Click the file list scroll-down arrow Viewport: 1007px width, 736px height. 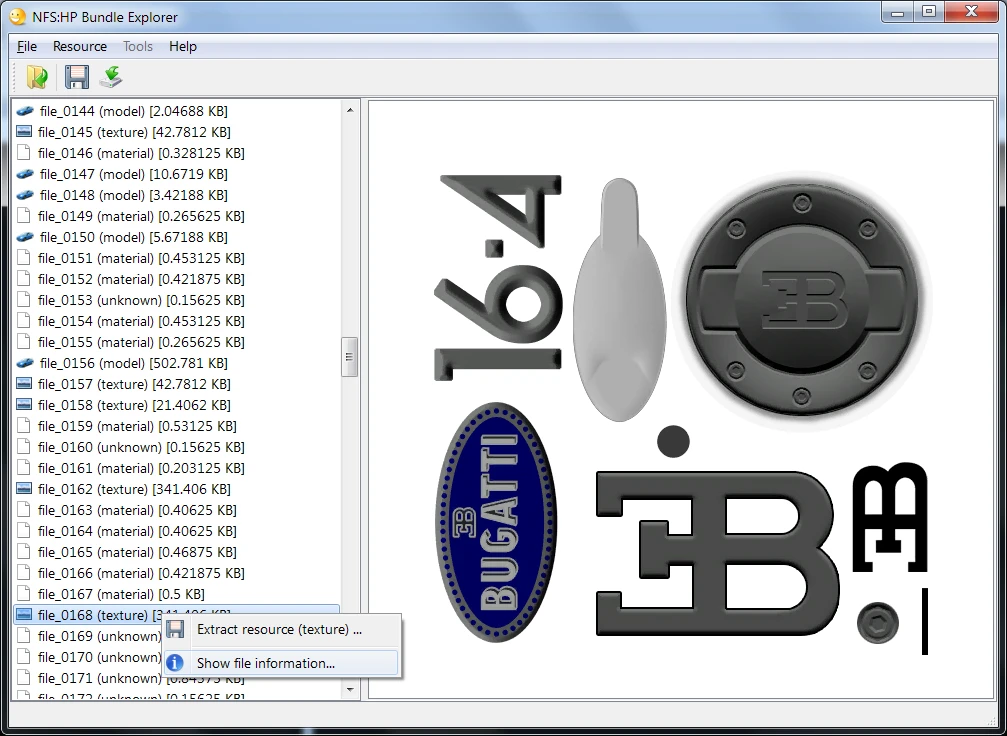pyautogui.click(x=350, y=689)
